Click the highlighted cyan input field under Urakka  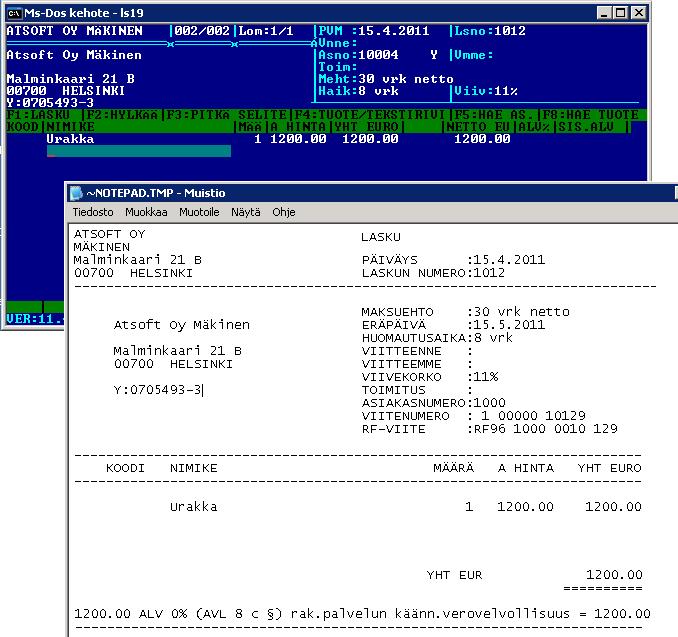(x=139, y=151)
